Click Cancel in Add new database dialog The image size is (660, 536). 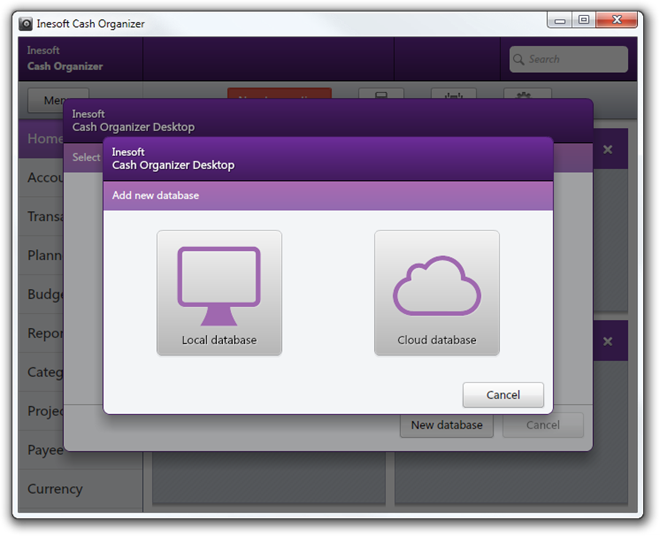pyautogui.click(x=503, y=395)
